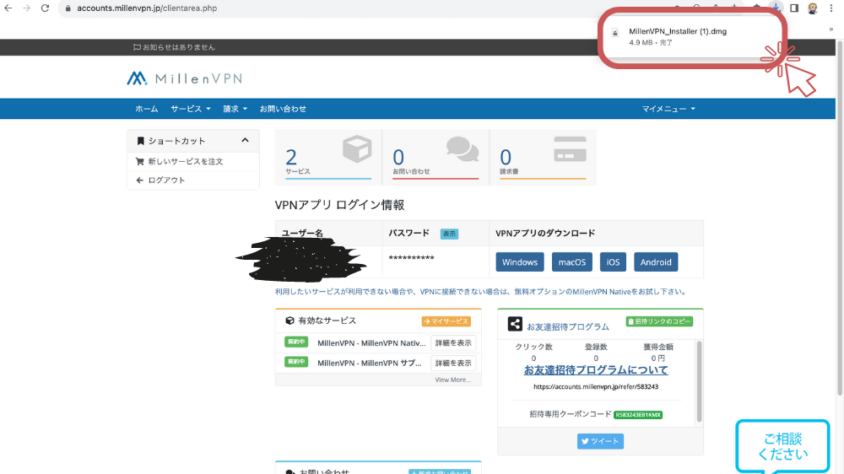The width and height of the screenshot is (844, 474).
Task: Download the Windows VPN app
Action: click(520, 262)
